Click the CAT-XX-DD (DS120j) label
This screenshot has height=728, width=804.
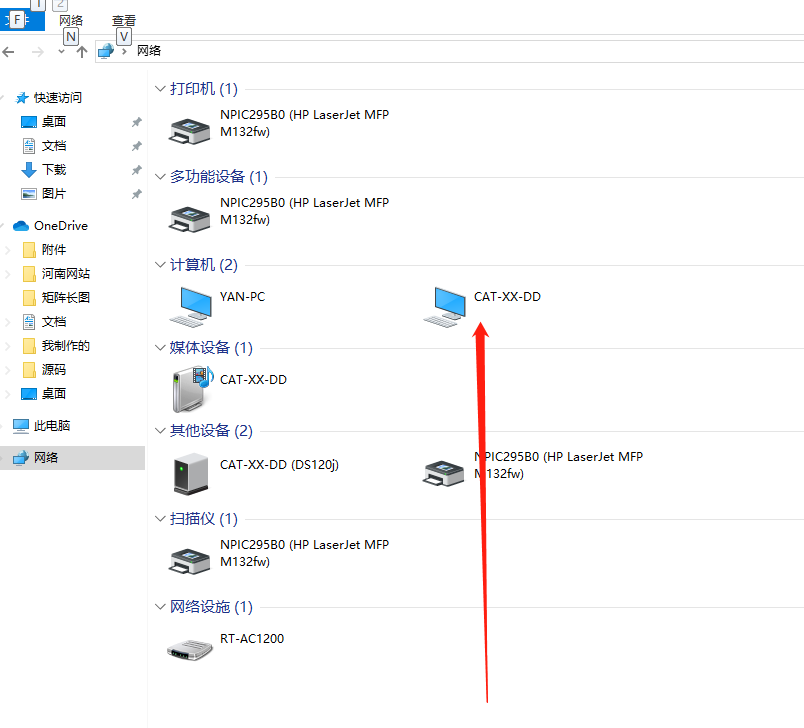tap(279, 465)
